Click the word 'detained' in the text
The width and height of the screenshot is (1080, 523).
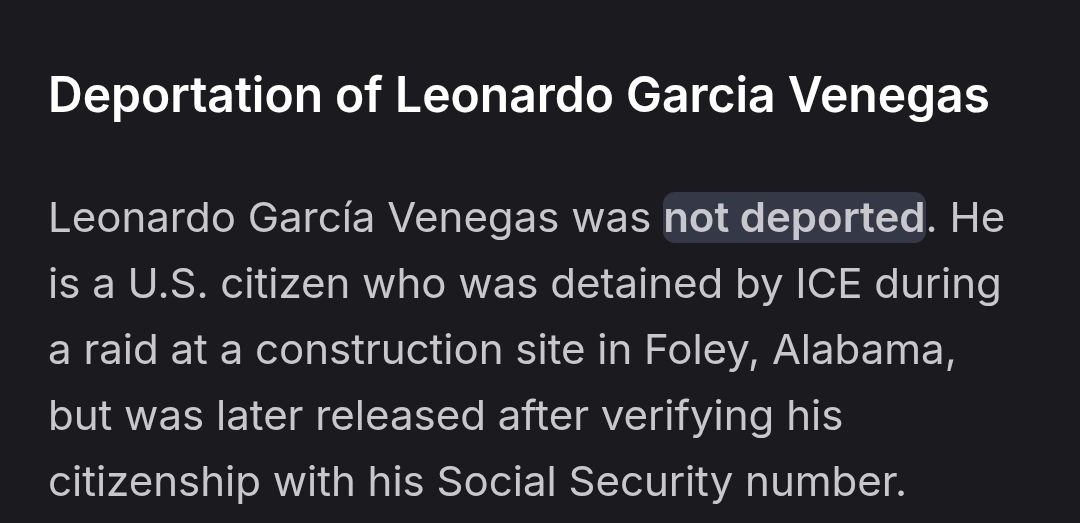(636, 283)
